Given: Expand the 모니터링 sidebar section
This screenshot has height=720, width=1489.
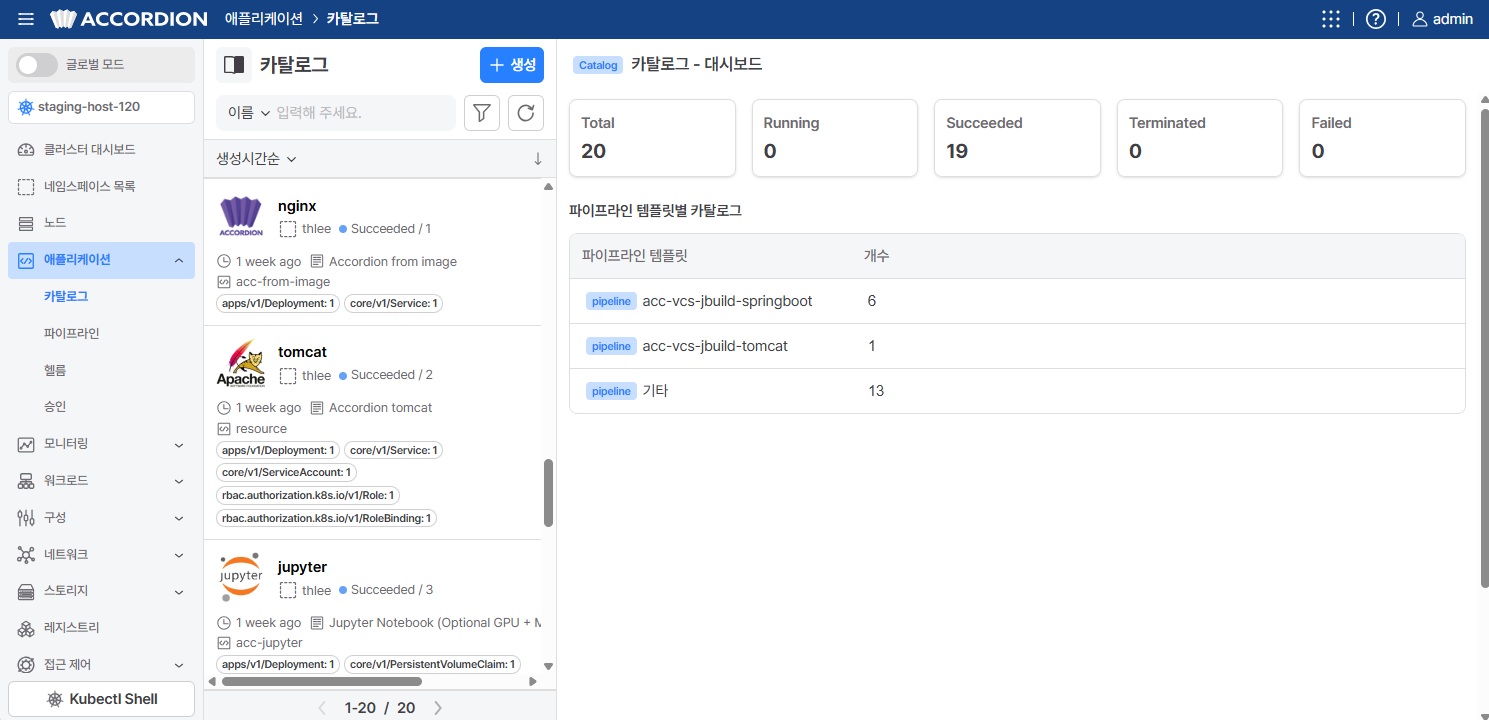Looking at the screenshot, I should 101,444.
